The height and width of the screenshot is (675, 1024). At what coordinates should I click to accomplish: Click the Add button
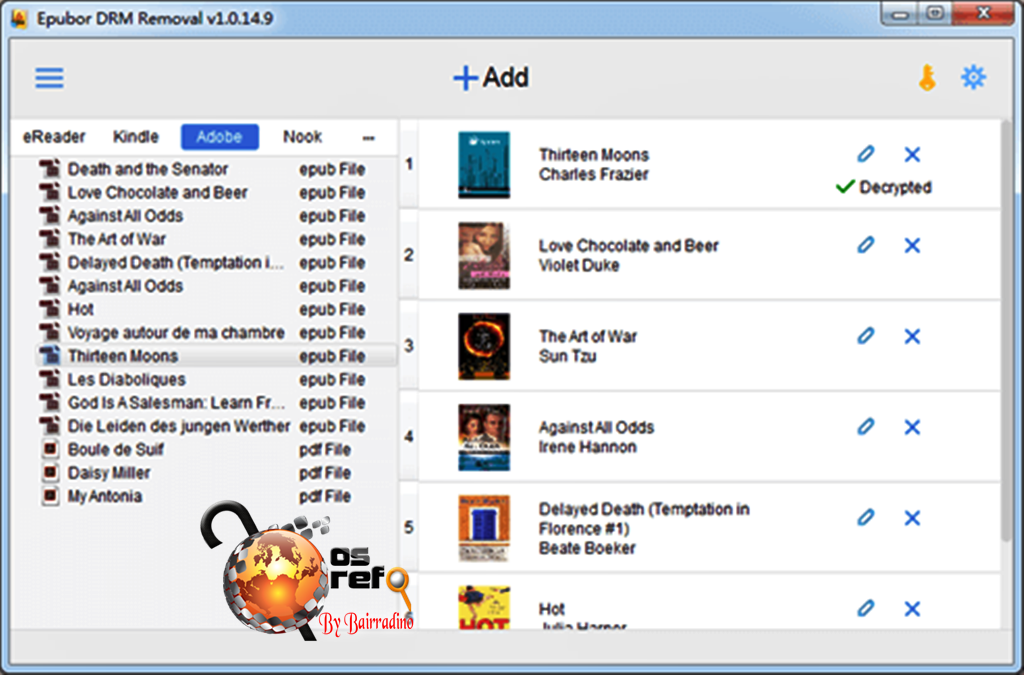click(x=491, y=78)
